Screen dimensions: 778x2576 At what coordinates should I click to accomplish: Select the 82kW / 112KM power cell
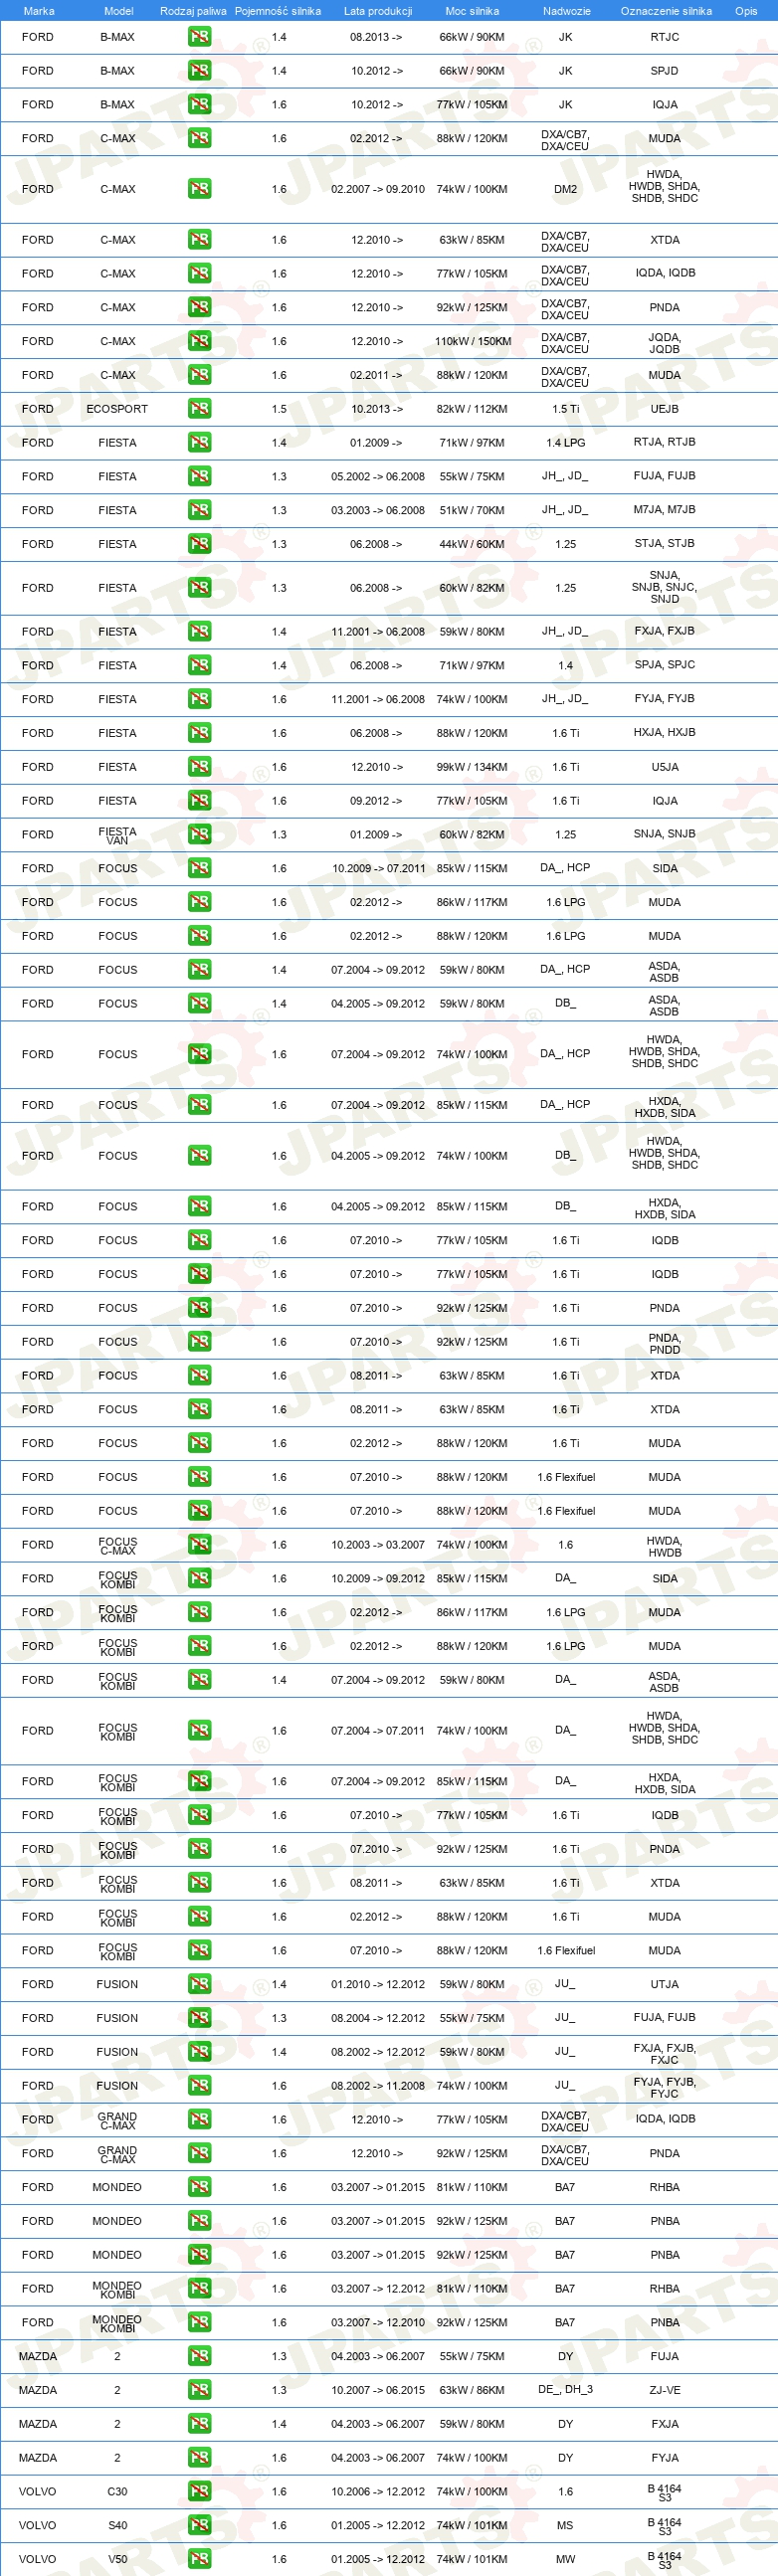tap(472, 409)
